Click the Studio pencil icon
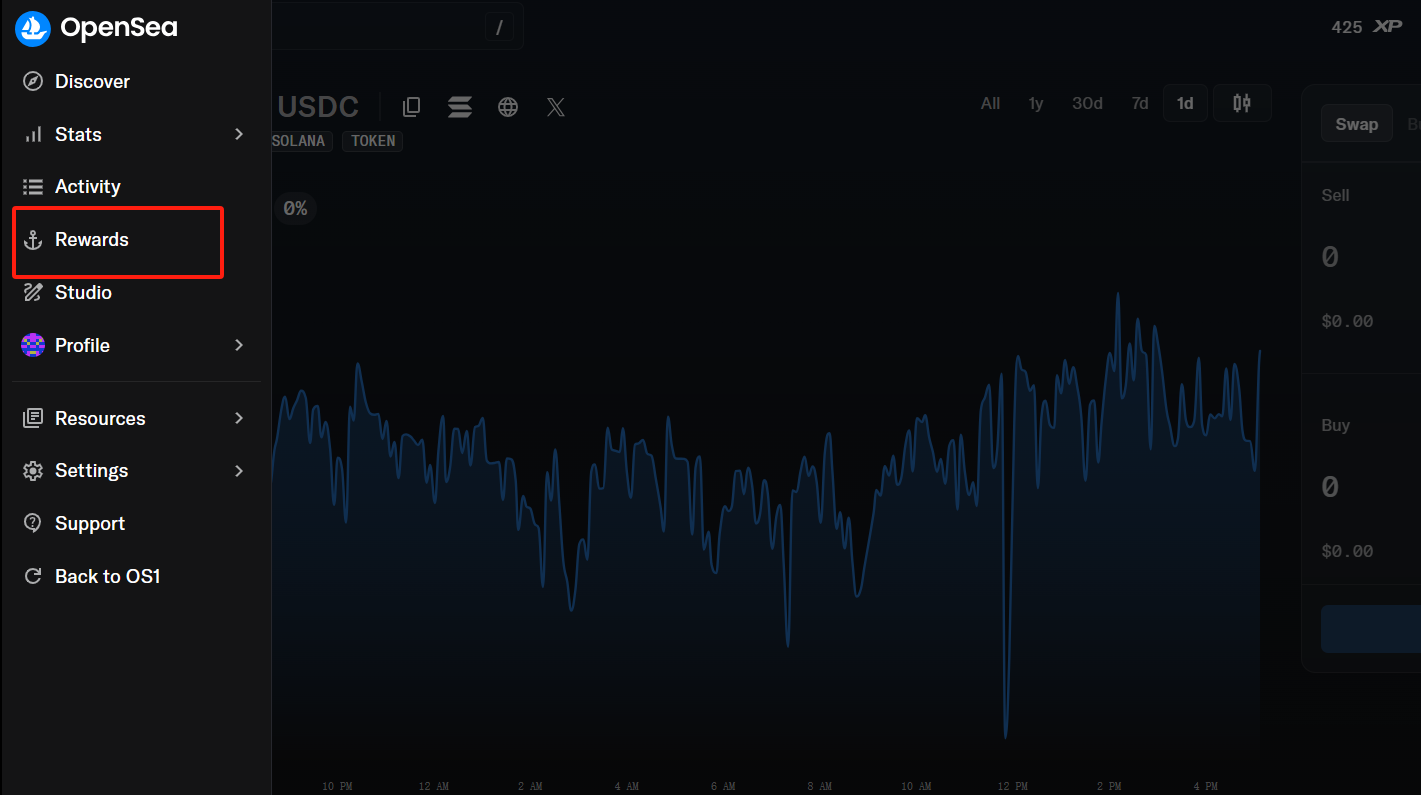The height and width of the screenshot is (795, 1421). tap(33, 292)
